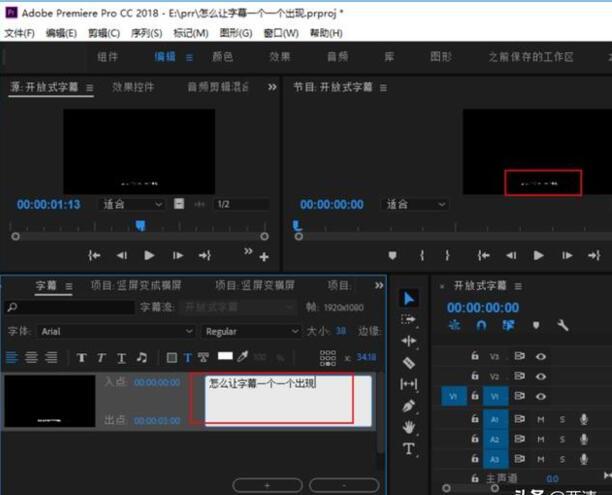Open the Regular font style dropdown
612x495 pixels.
coord(251,331)
